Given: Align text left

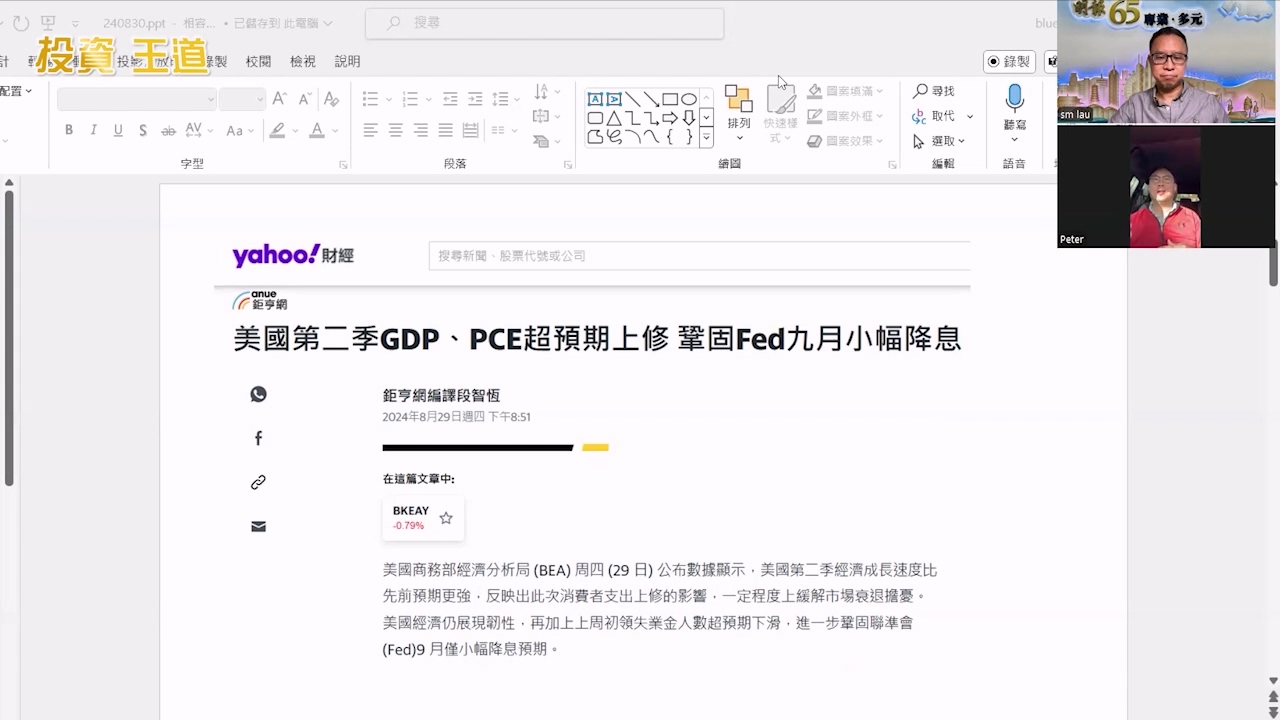Looking at the screenshot, I should coord(370,130).
